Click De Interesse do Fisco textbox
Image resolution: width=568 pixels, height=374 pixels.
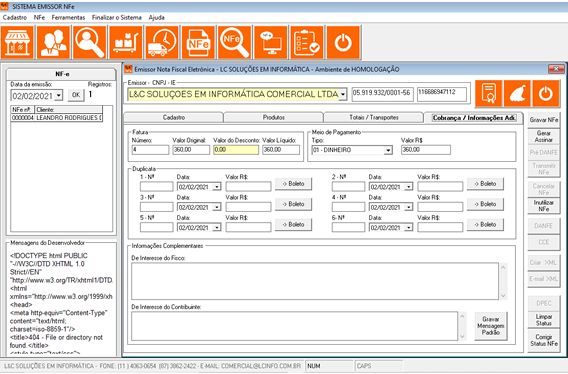pos(315,281)
